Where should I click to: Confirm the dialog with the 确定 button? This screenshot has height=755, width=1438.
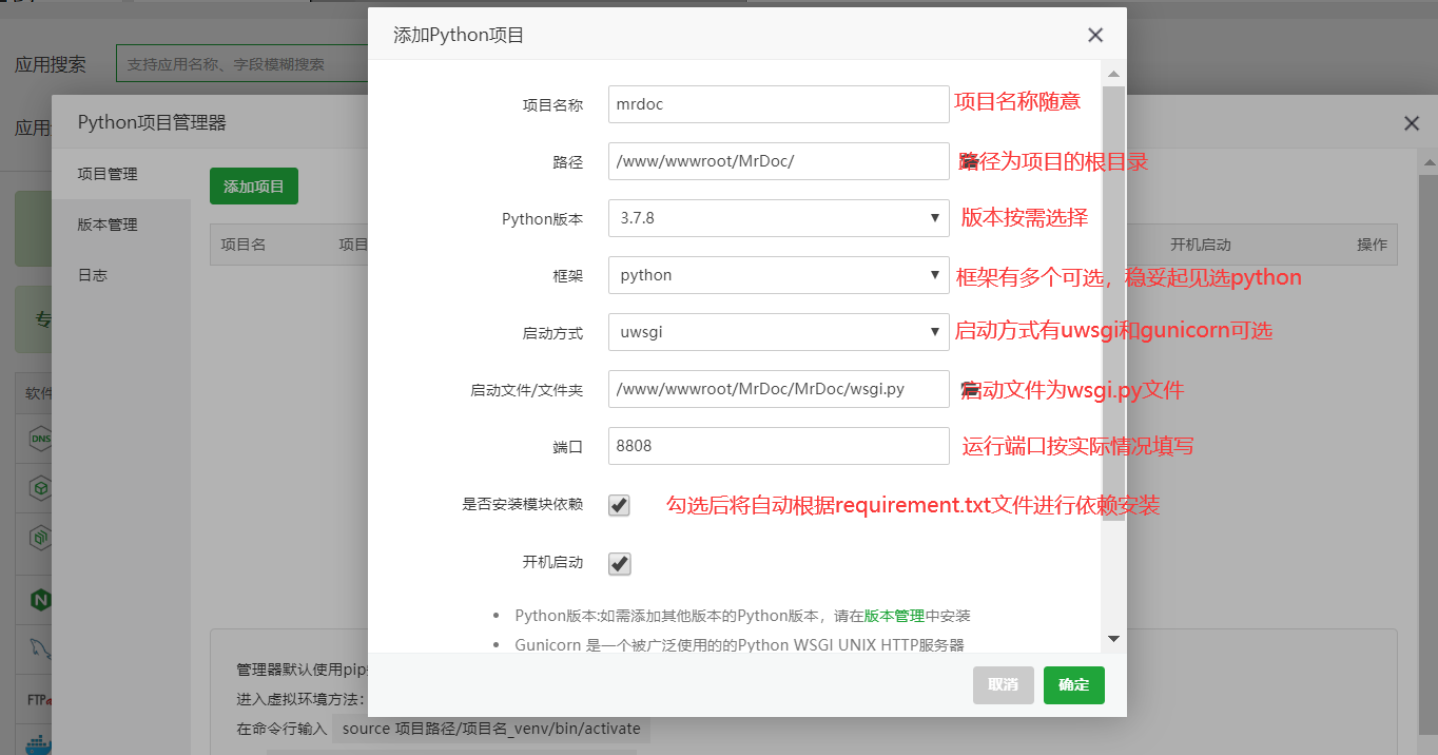coord(1073,685)
